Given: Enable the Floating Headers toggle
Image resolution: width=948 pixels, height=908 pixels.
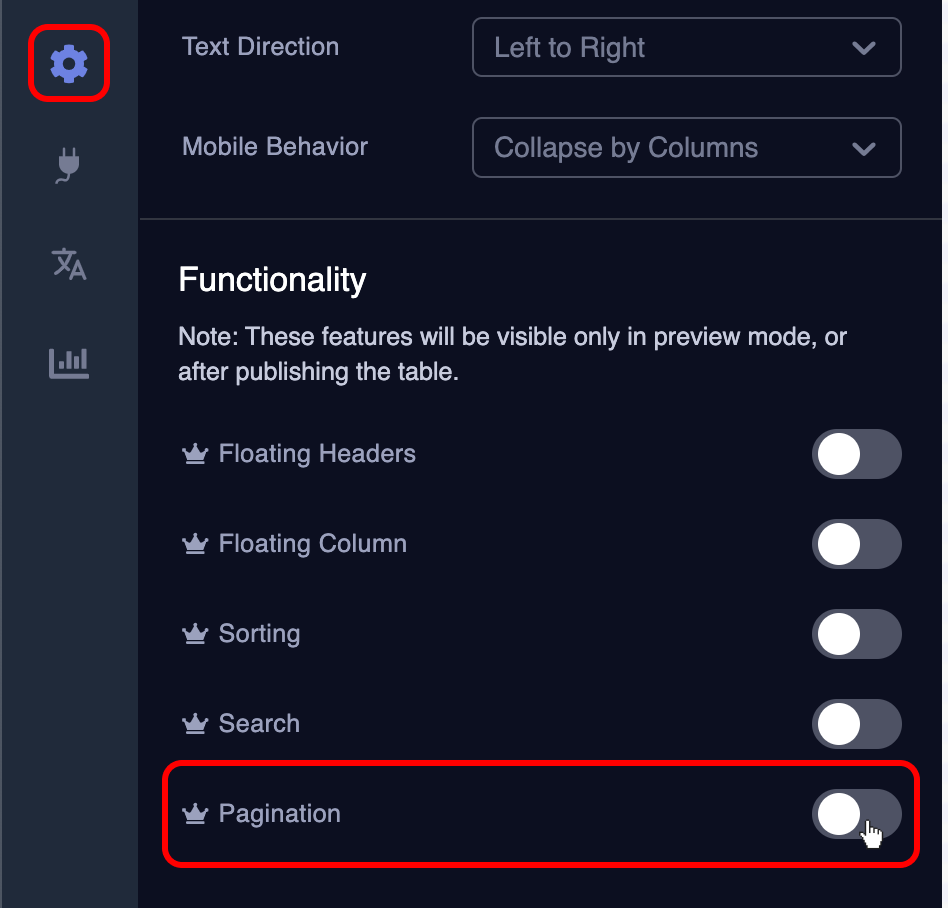Looking at the screenshot, I should tap(856, 455).
